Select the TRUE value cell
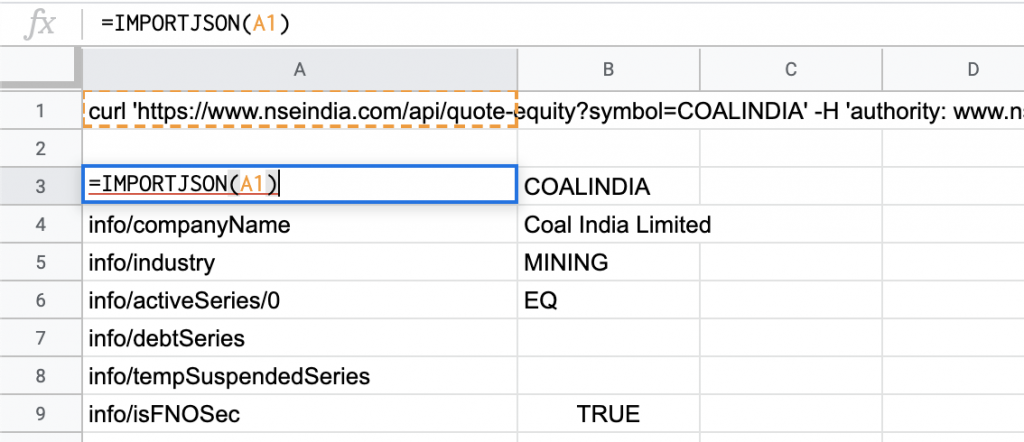The width and height of the screenshot is (1024, 442). [x=608, y=413]
